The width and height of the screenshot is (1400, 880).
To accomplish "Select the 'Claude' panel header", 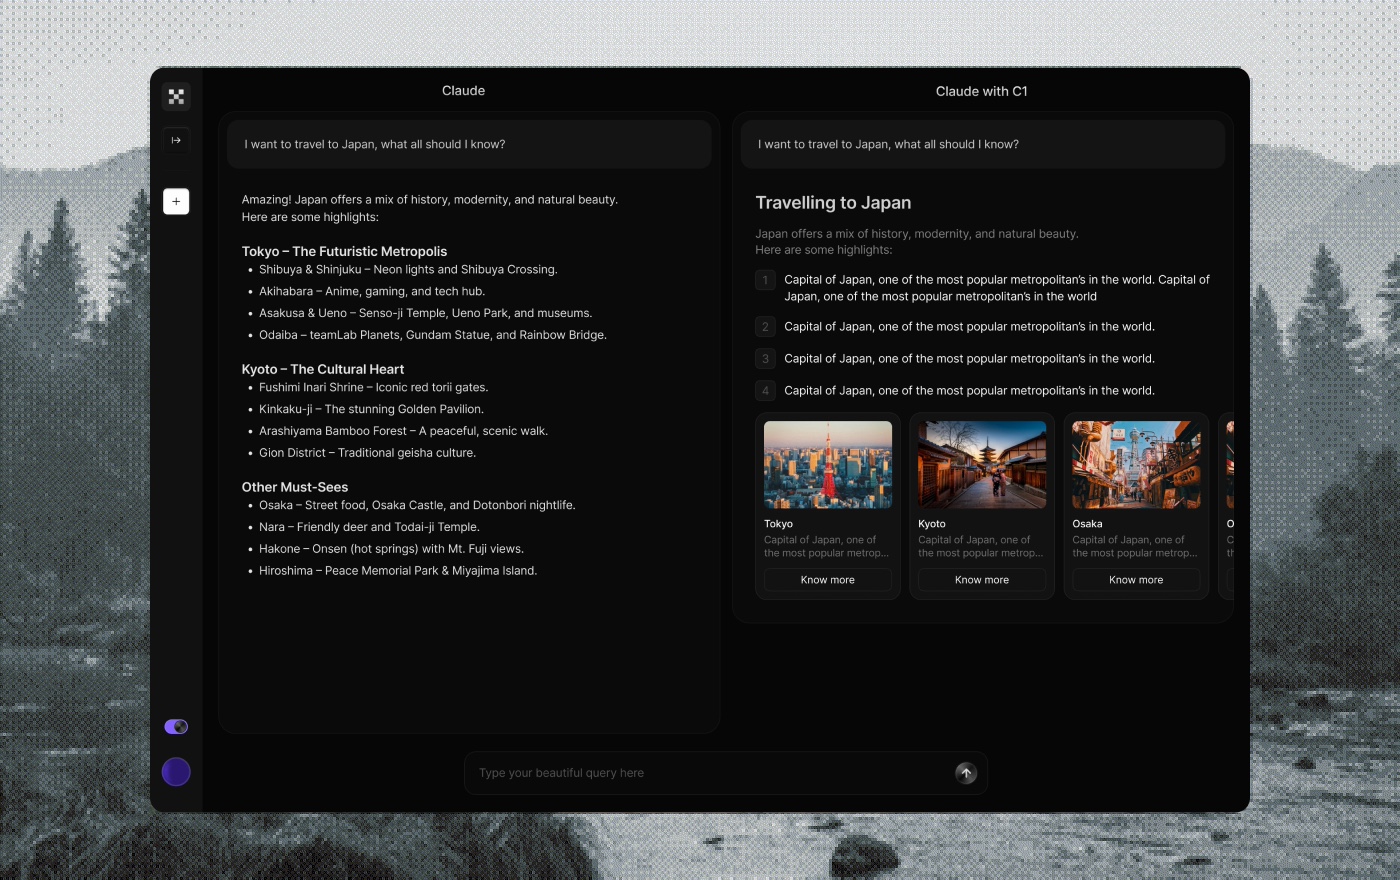I will click(x=464, y=91).
